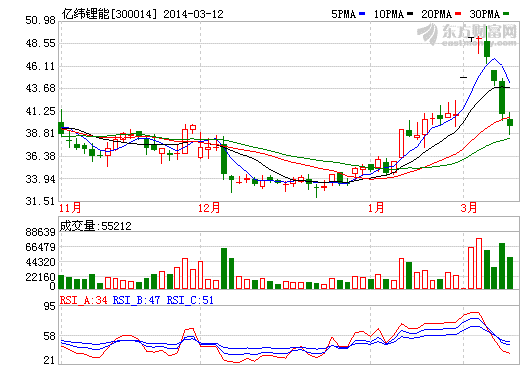Click the 31.51 price axis label
This screenshot has width=520, height=365.
coord(40,201)
